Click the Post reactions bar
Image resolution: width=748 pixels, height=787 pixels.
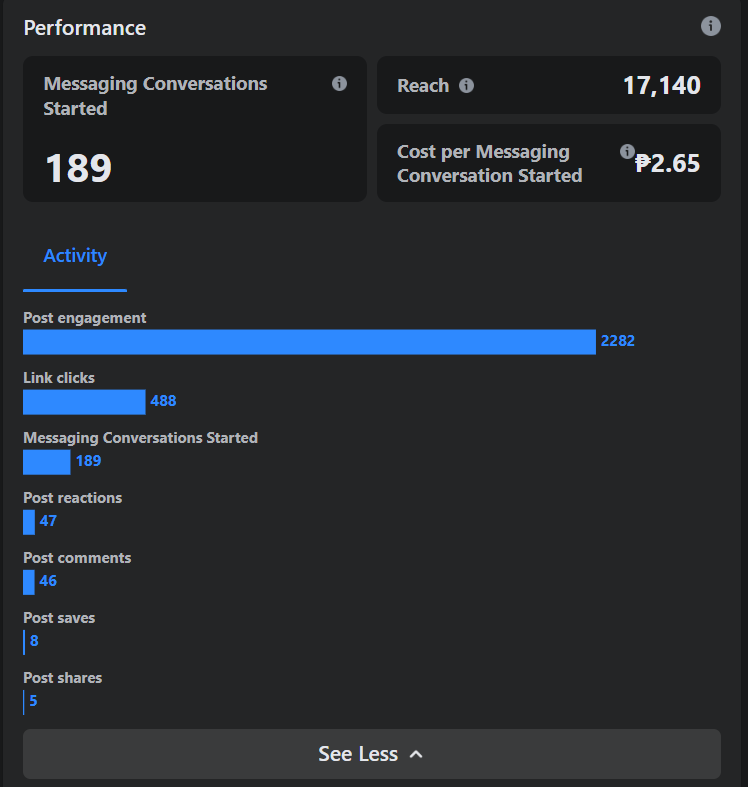(x=29, y=522)
